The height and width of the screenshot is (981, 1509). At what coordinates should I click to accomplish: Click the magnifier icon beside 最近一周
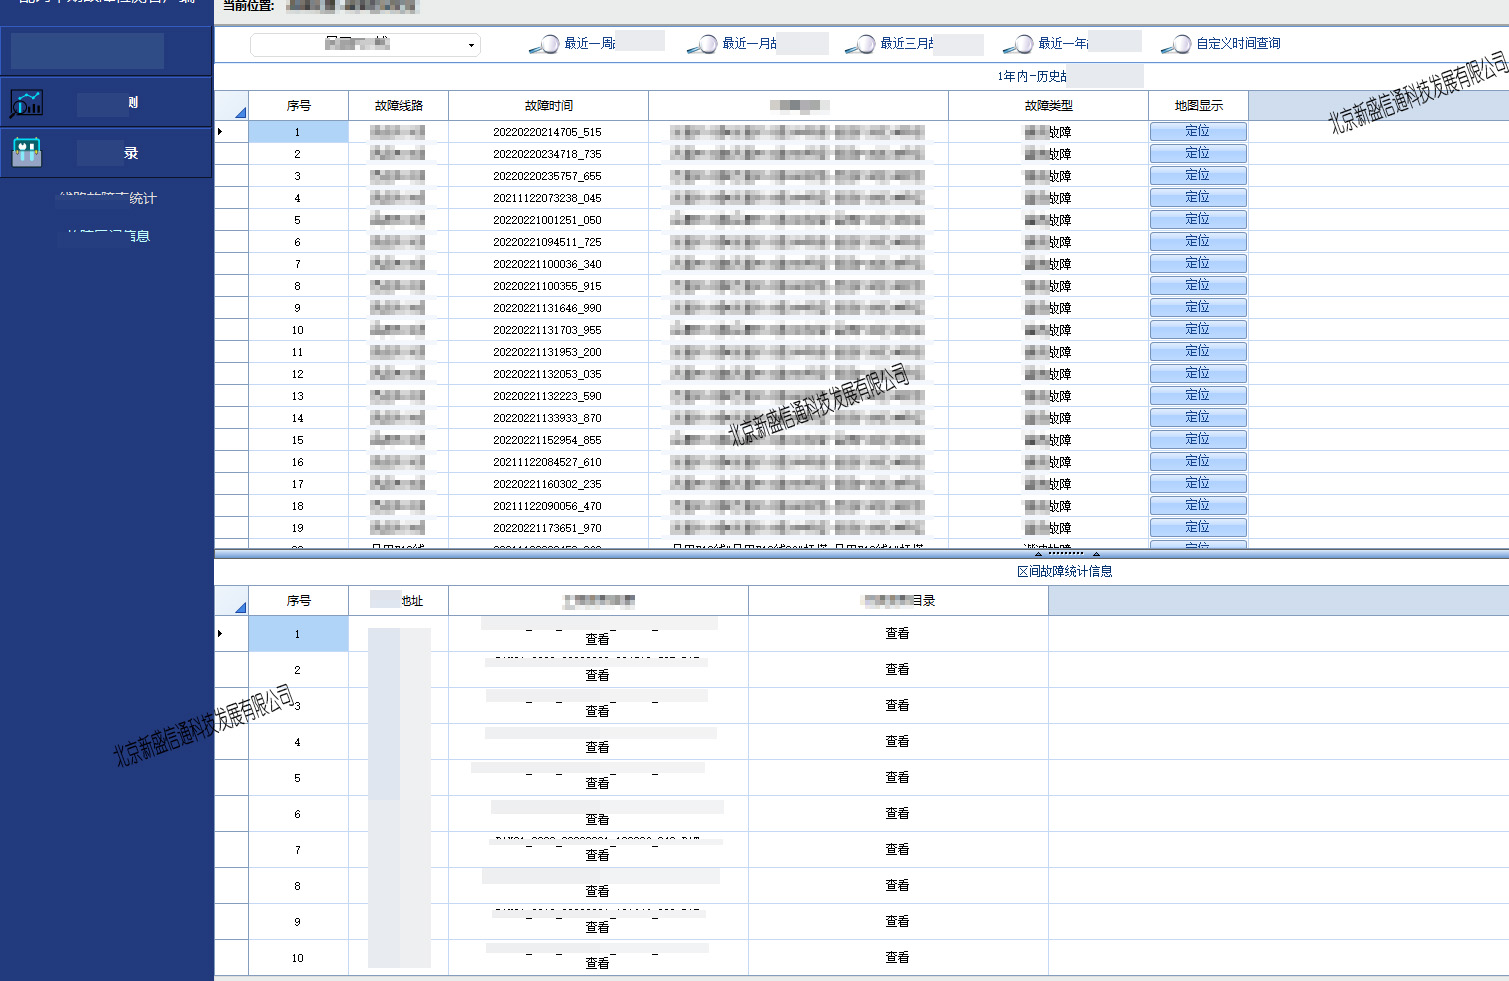544,44
